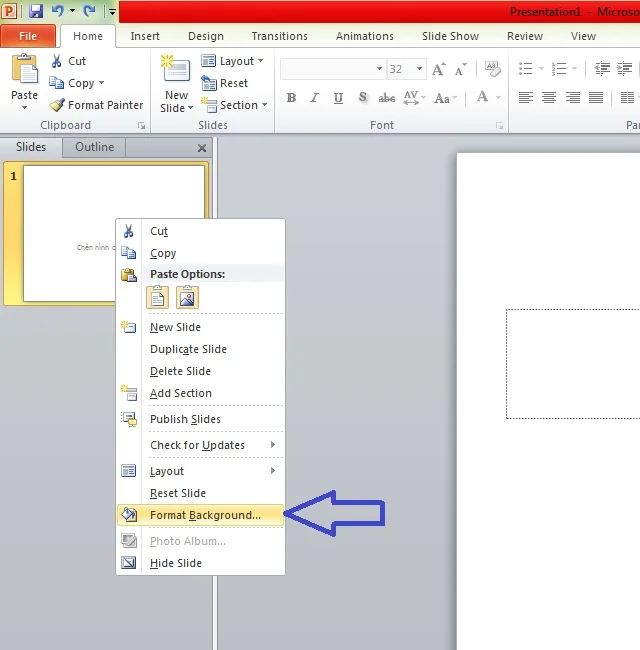Toggle Underline formatting

click(338, 98)
